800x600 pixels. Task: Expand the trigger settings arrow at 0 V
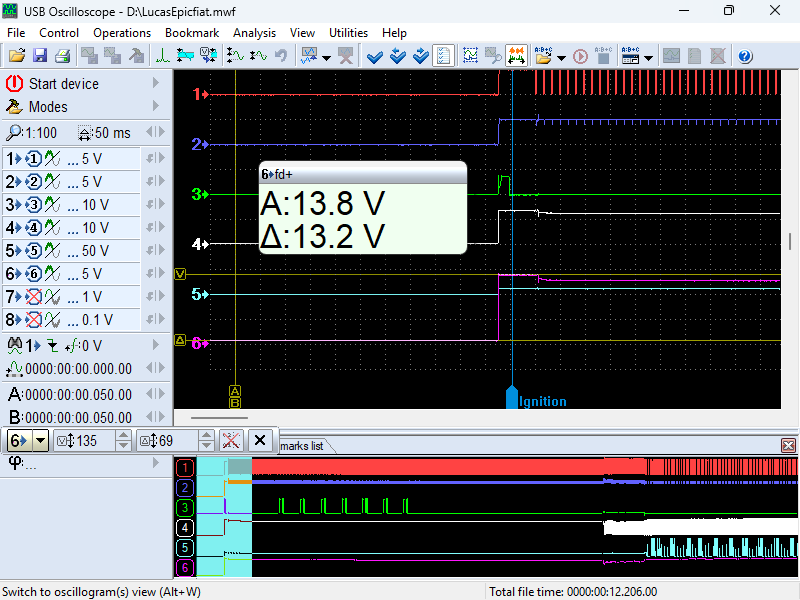click(x=156, y=345)
